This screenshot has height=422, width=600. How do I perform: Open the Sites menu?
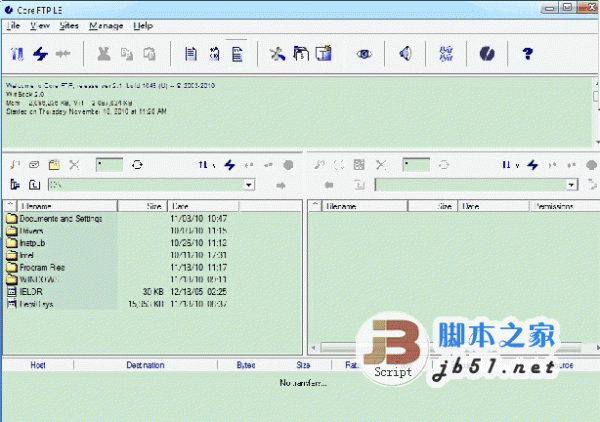coord(69,26)
